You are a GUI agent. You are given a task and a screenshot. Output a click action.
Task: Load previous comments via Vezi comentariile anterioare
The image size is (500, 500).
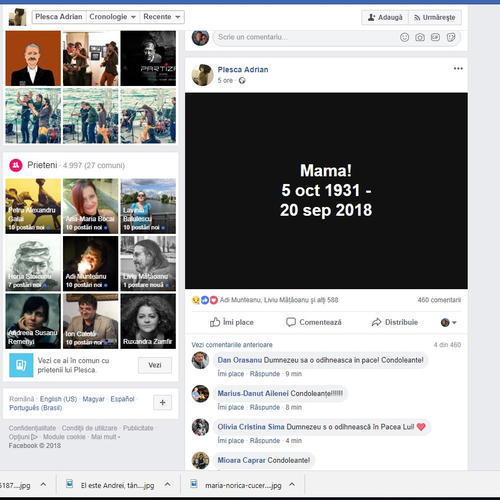232,345
